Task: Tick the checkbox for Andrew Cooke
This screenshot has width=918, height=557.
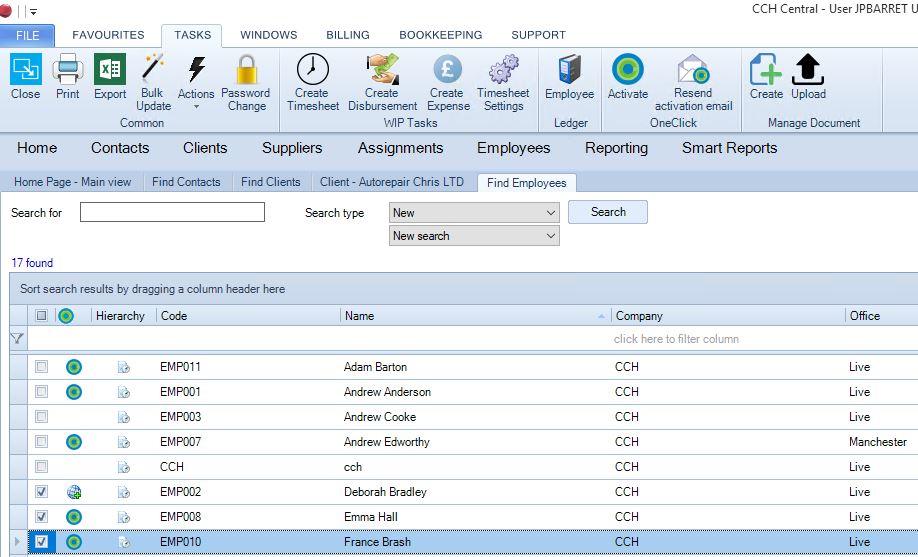Action: 42,416
